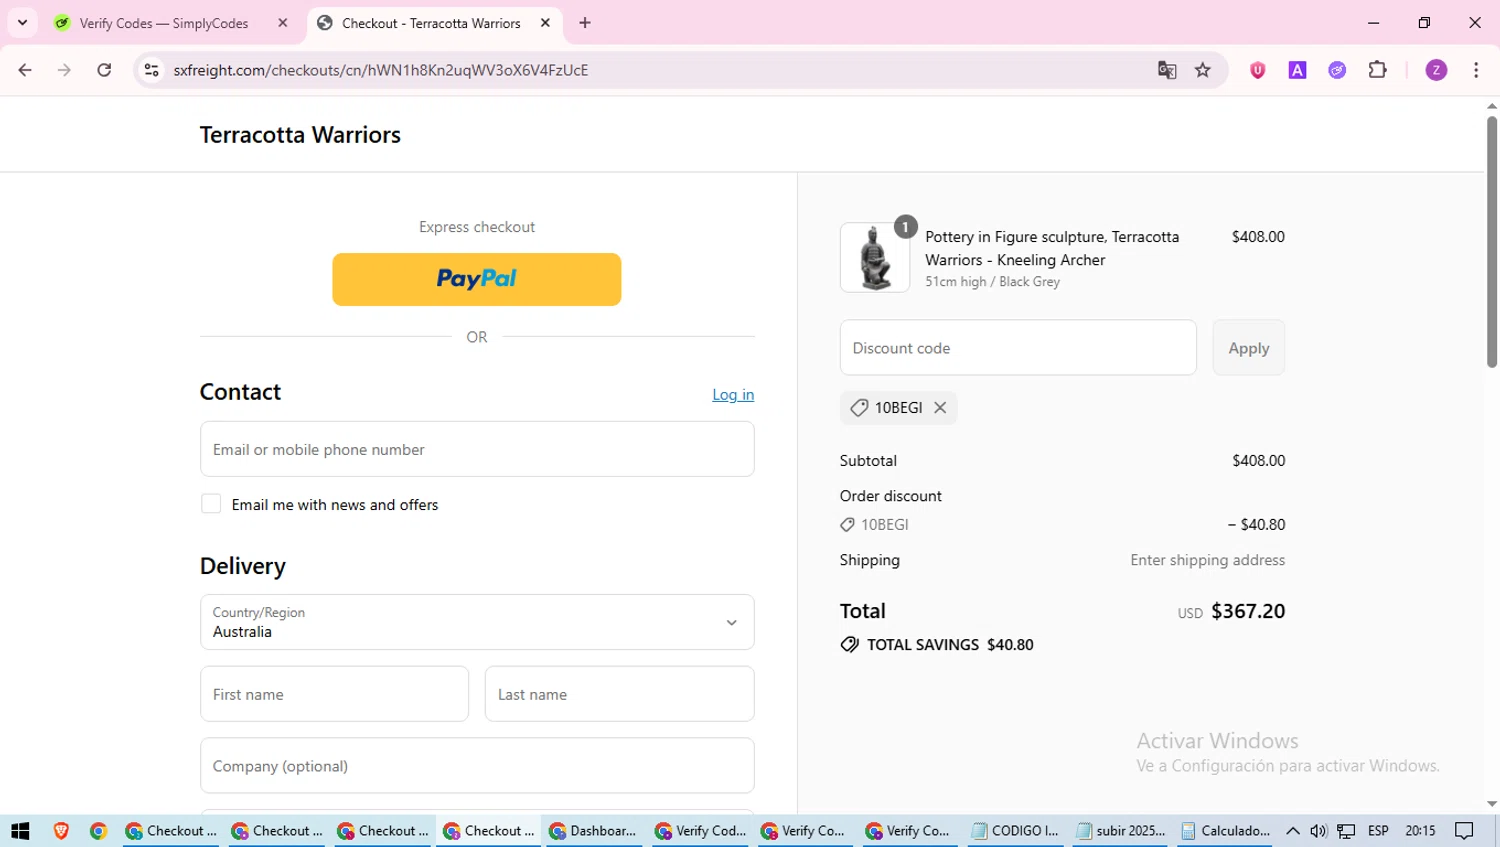Show hidden system tray icons
Viewport: 1500px width, 847px height.
point(1293,831)
